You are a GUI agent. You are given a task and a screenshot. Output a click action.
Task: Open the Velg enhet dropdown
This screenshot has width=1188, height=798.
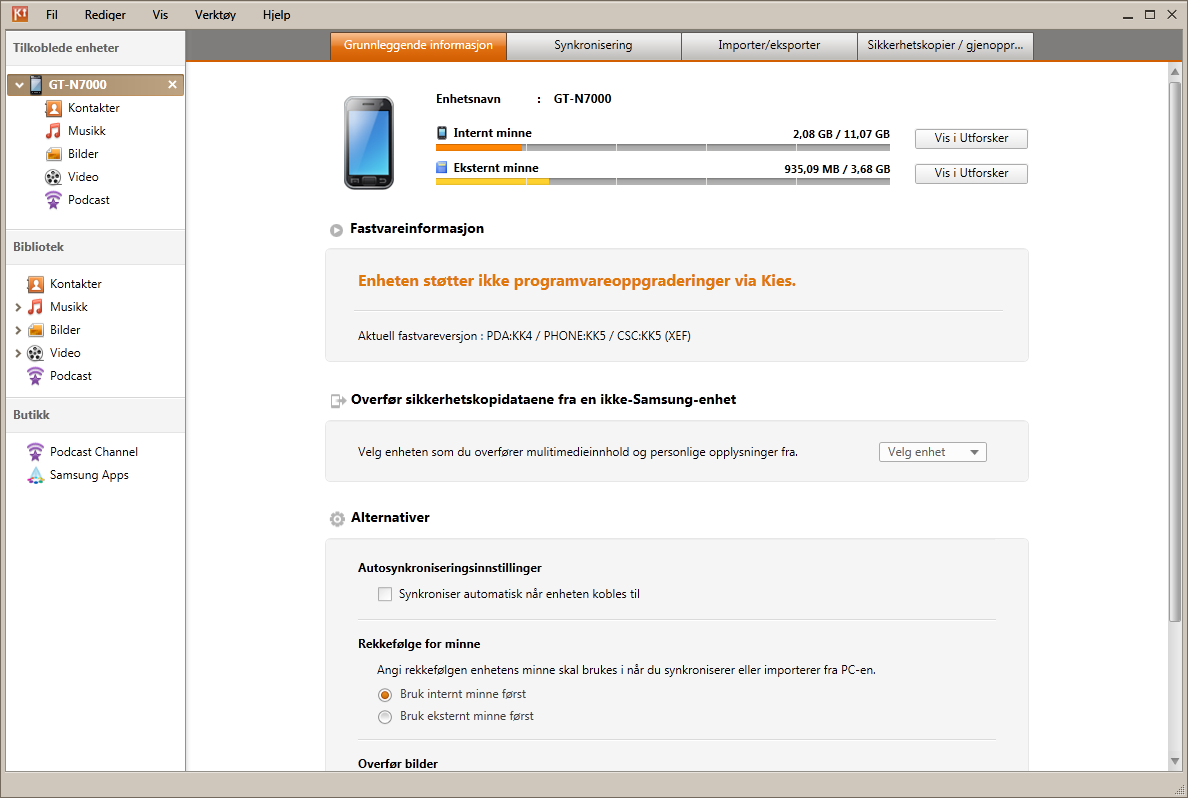(x=933, y=452)
